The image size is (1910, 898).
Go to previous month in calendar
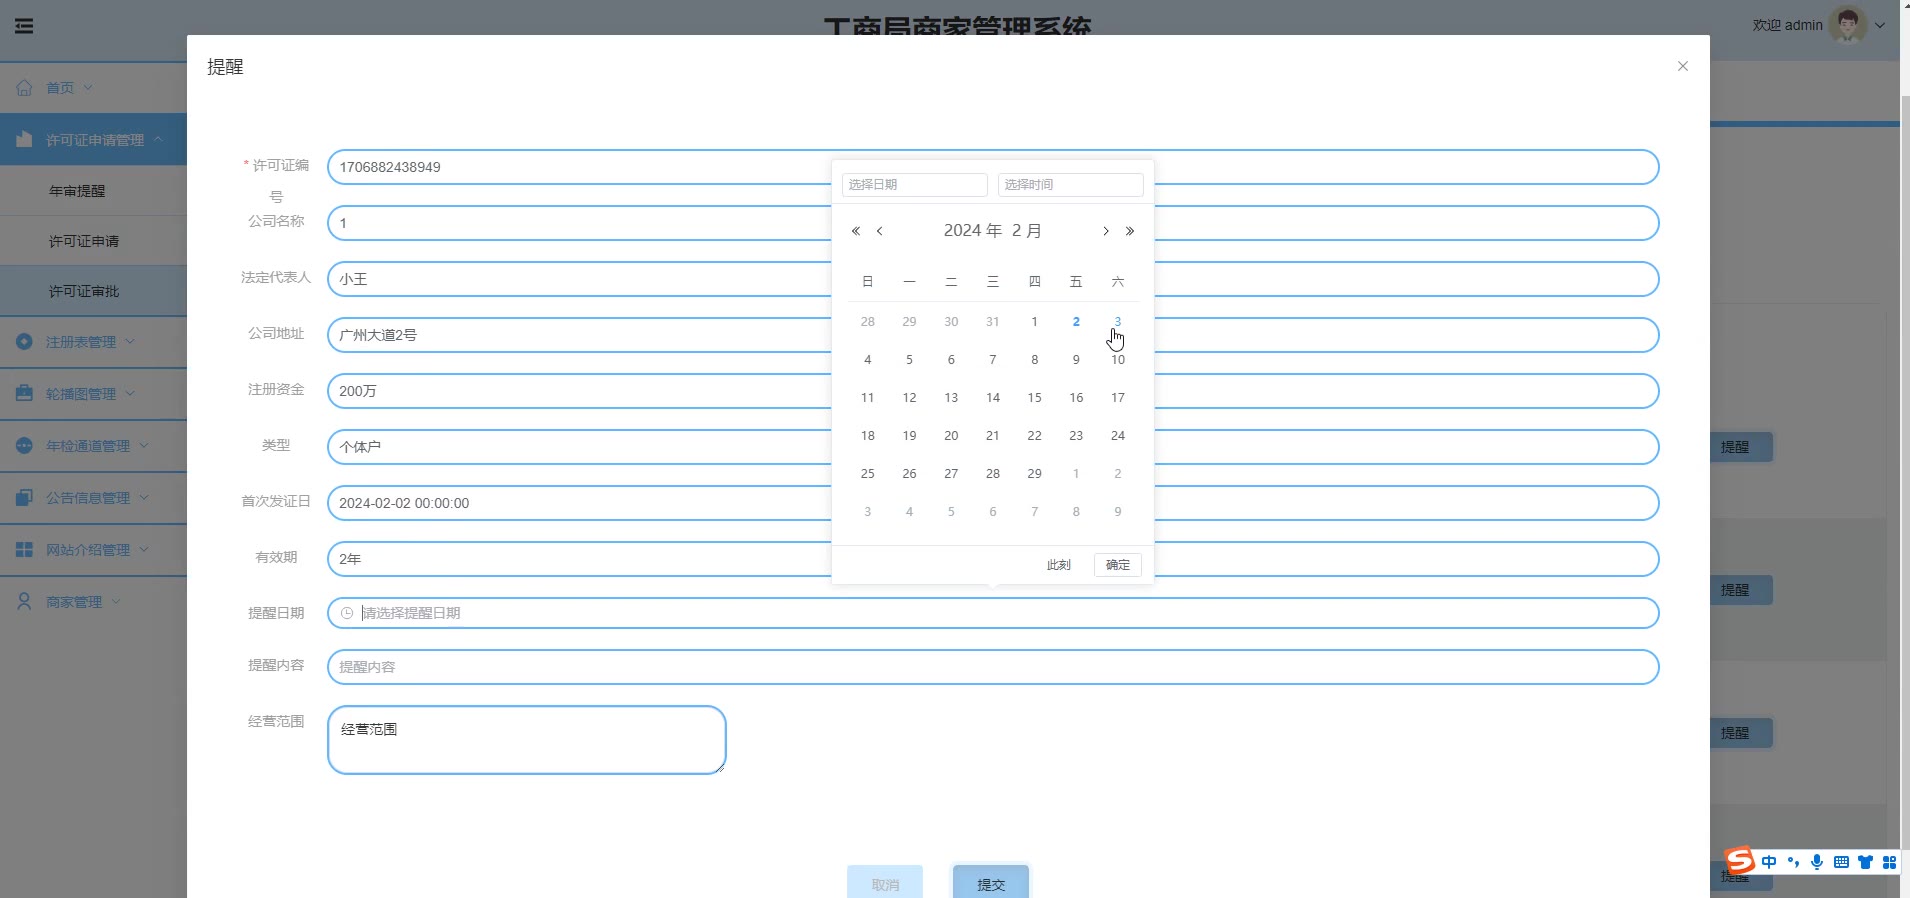pos(880,231)
